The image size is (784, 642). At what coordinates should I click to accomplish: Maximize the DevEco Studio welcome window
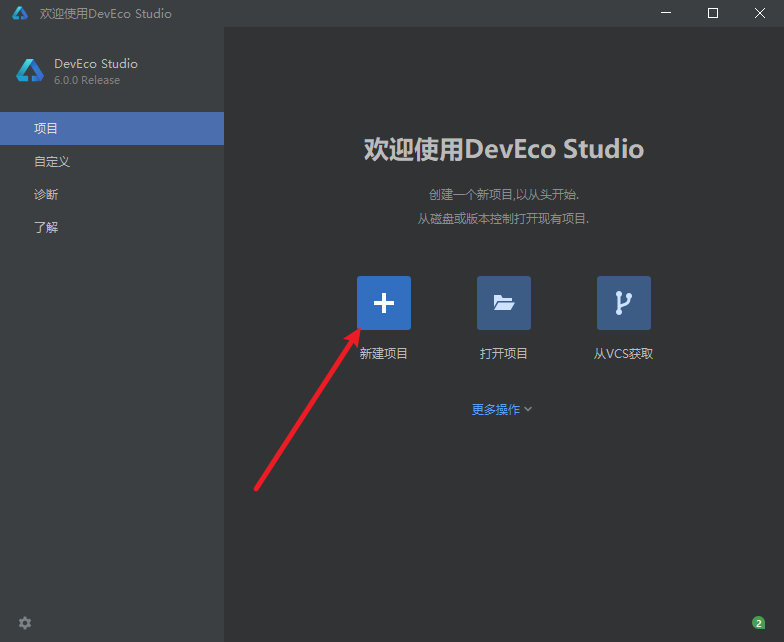[x=713, y=13]
